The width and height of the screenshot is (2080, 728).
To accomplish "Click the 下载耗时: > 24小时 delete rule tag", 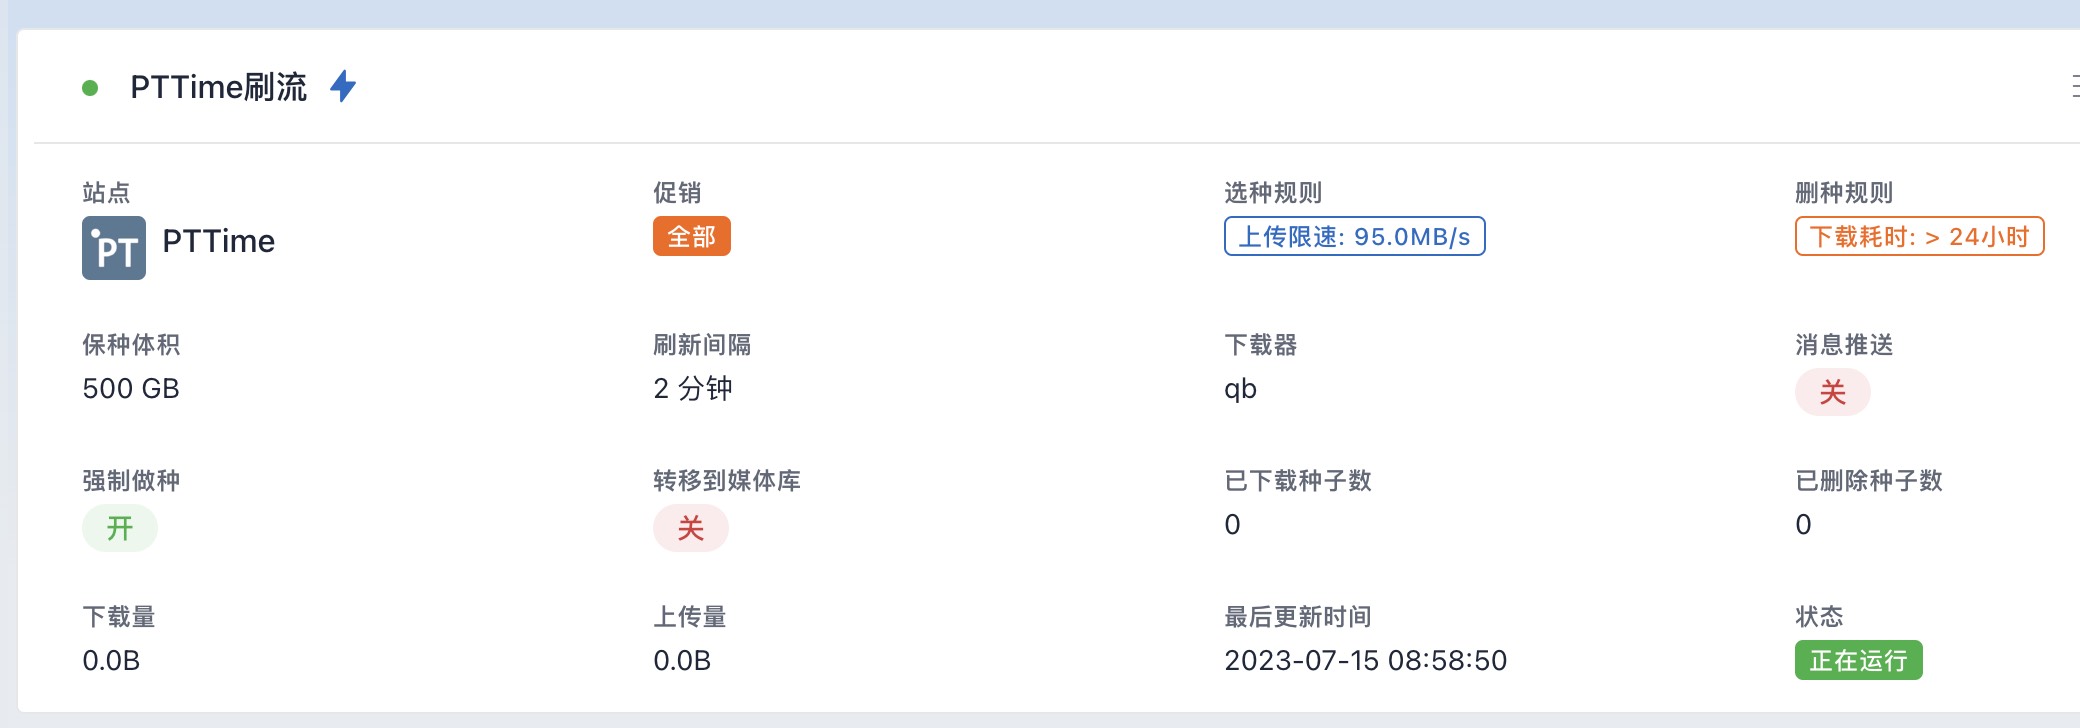I will click(1920, 236).
